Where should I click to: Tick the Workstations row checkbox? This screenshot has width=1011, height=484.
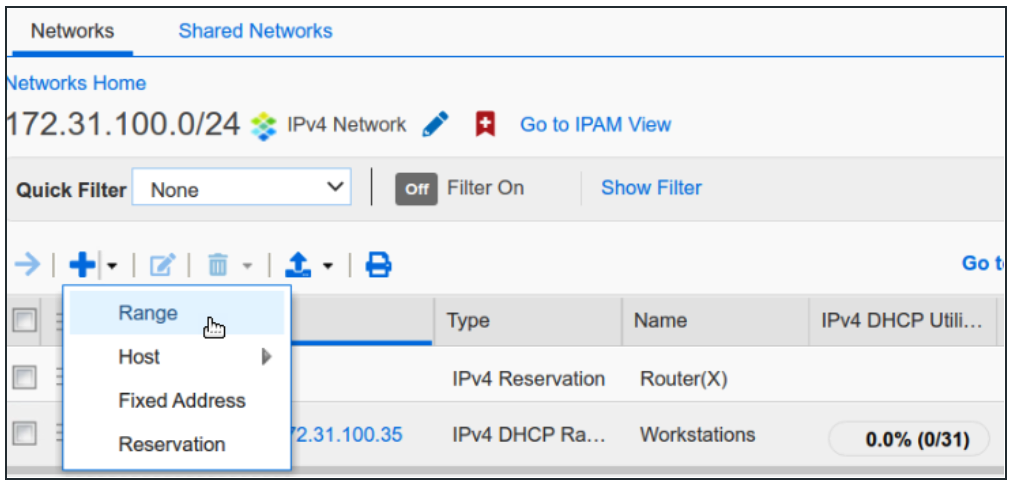pyautogui.click(x=24, y=433)
